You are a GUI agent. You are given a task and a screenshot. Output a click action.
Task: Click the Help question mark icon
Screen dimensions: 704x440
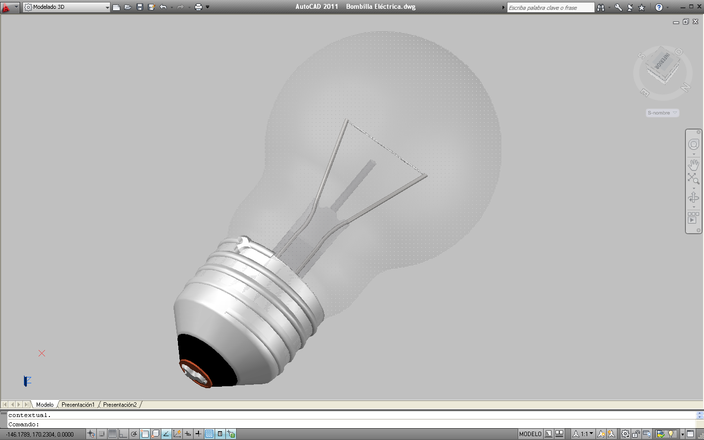(x=659, y=8)
